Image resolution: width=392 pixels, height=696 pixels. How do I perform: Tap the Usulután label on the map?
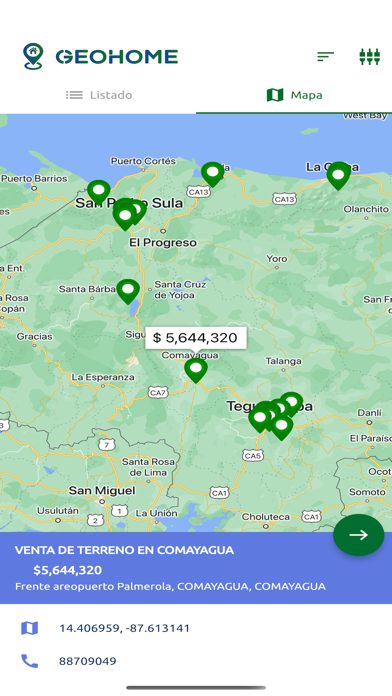[x=57, y=510]
